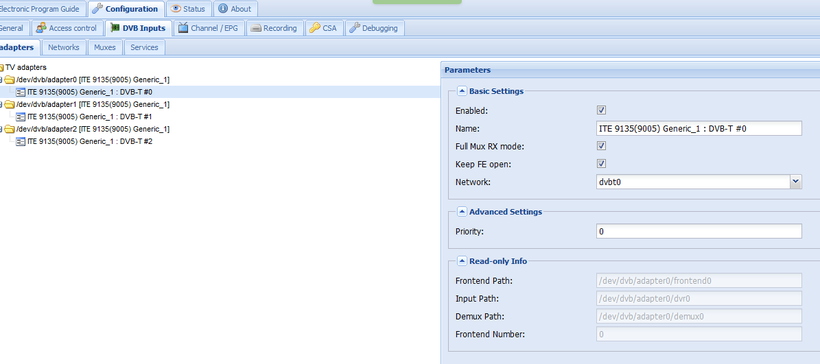Click the Channel / EPG television icon
The height and width of the screenshot is (364, 820).
pyautogui.click(x=183, y=28)
